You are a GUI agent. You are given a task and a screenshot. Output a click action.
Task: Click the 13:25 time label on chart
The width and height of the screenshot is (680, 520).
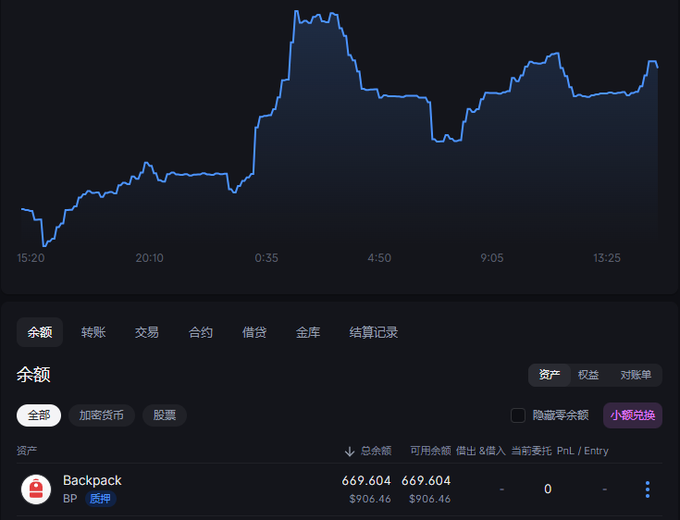click(x=607, y=258)
